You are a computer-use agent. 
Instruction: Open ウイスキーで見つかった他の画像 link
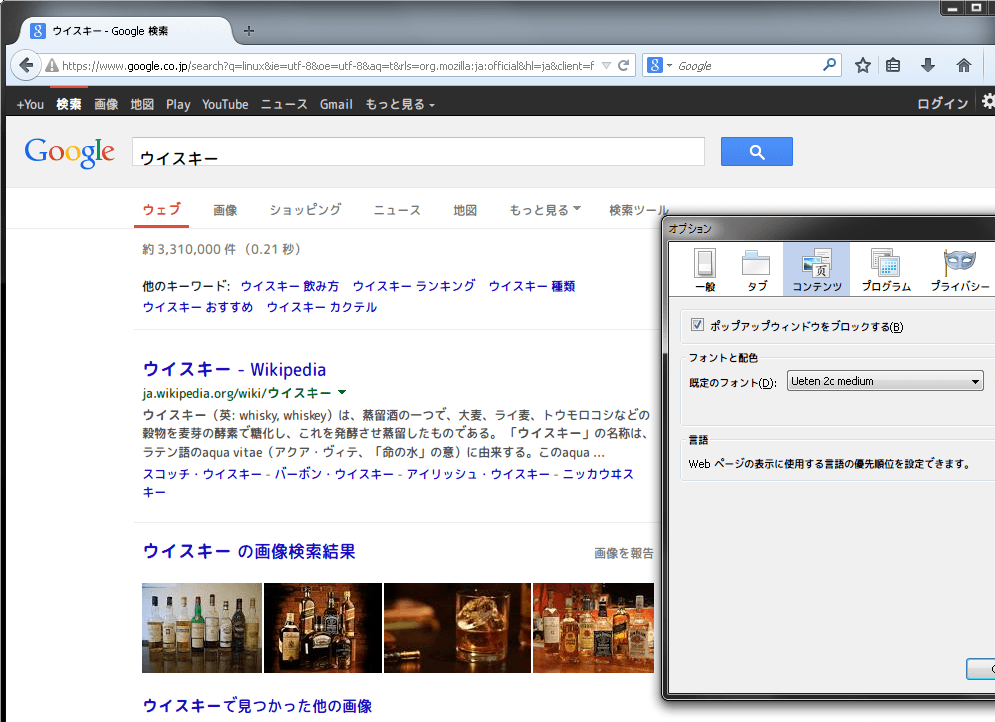257,706
